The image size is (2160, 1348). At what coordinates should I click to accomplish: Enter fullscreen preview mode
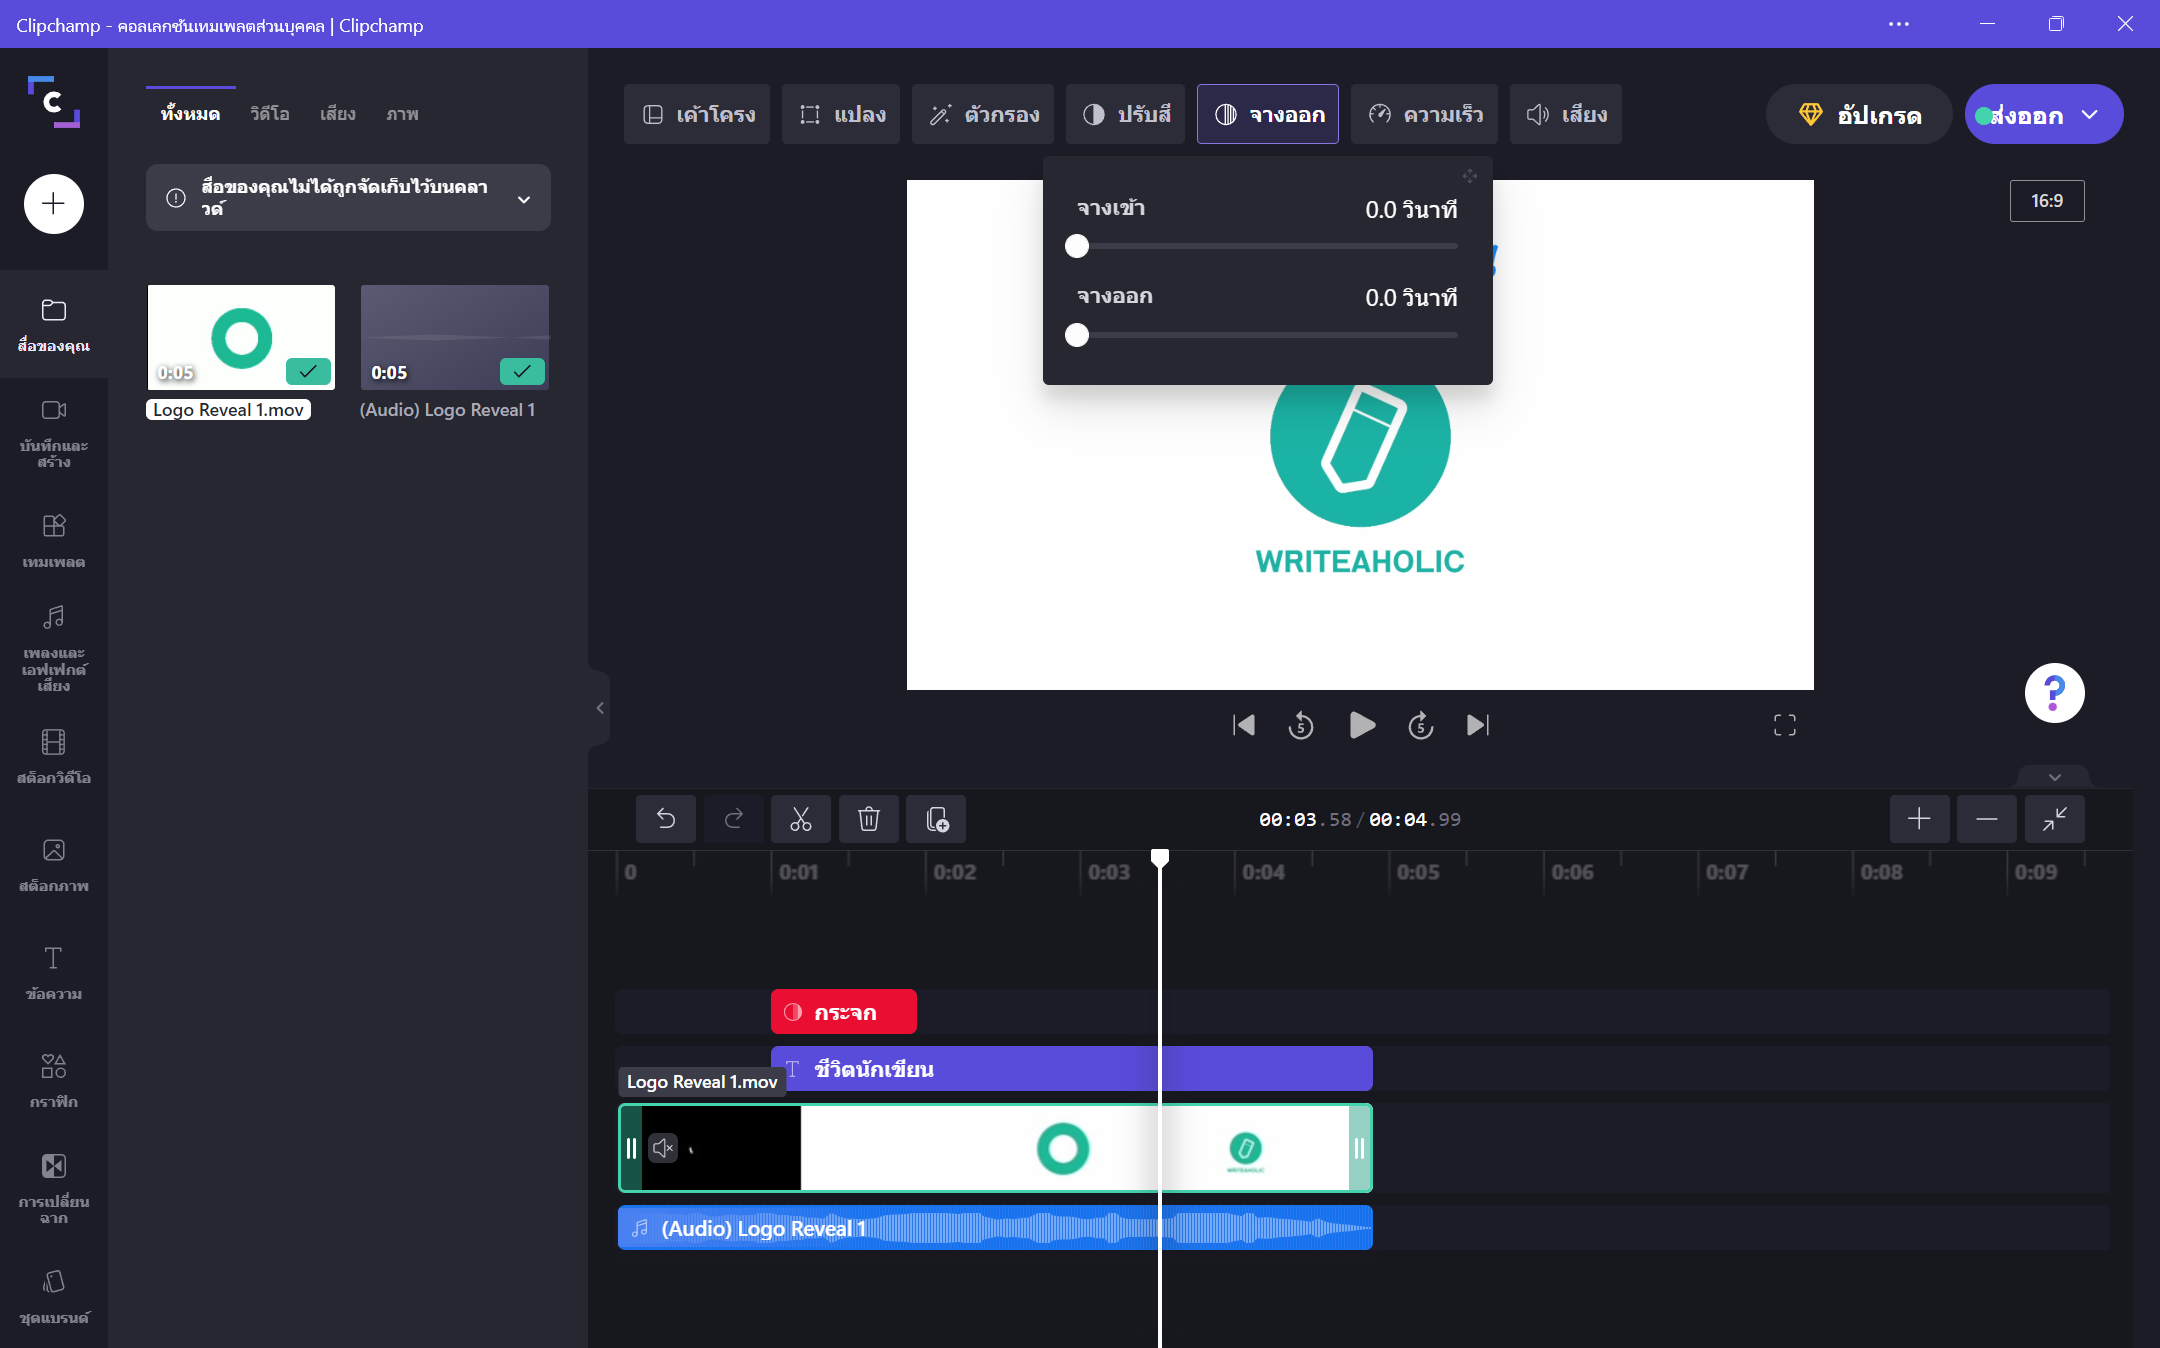1784,725
